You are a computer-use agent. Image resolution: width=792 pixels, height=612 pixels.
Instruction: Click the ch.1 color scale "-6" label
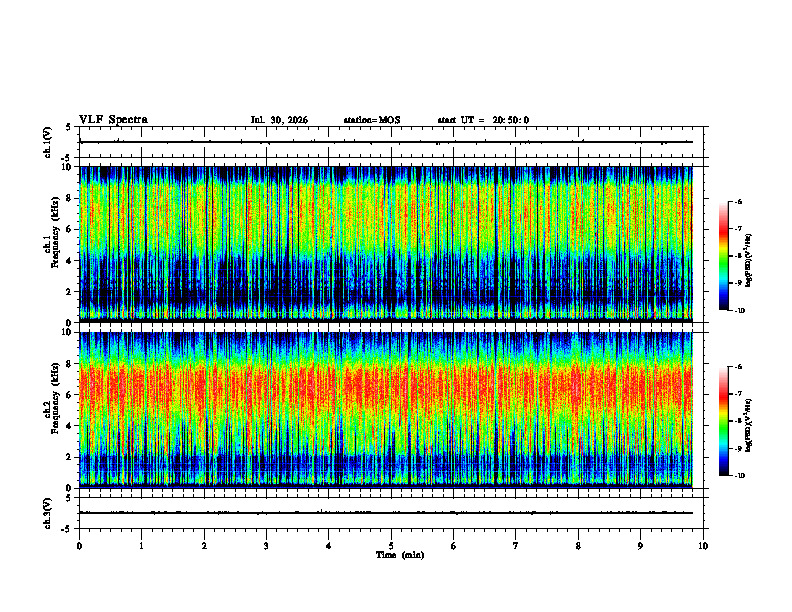738,201
